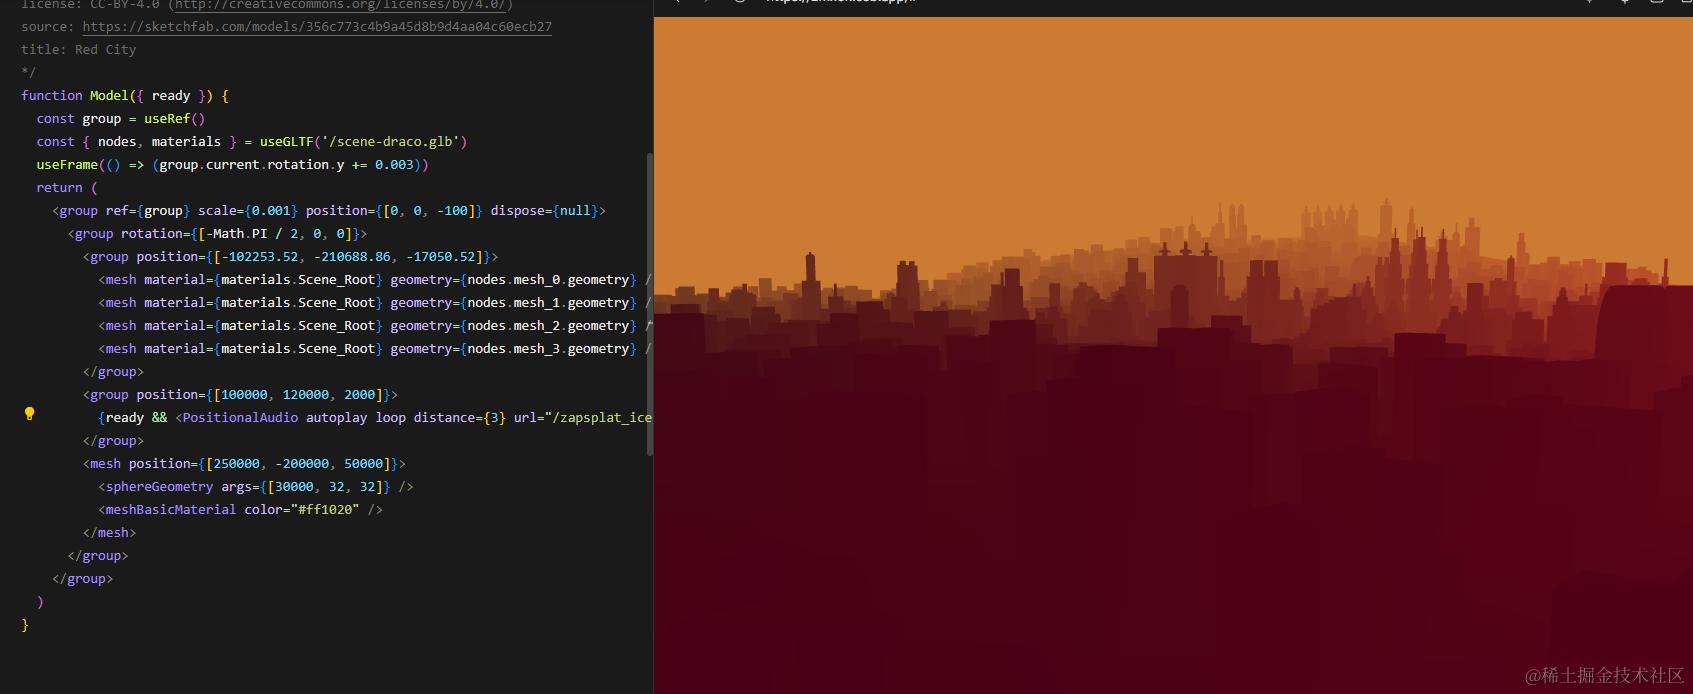This screenshot has width=1693, height=694.
Task: Click the editor vertical scrollbar thumb
Action: point(649,304)
